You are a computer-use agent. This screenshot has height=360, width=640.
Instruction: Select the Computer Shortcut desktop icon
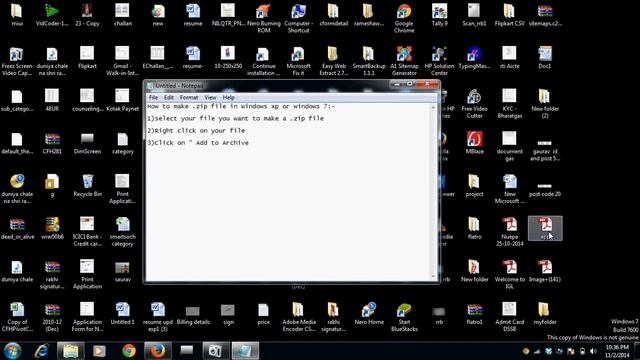pyautogui.click(x=298, y=18)
